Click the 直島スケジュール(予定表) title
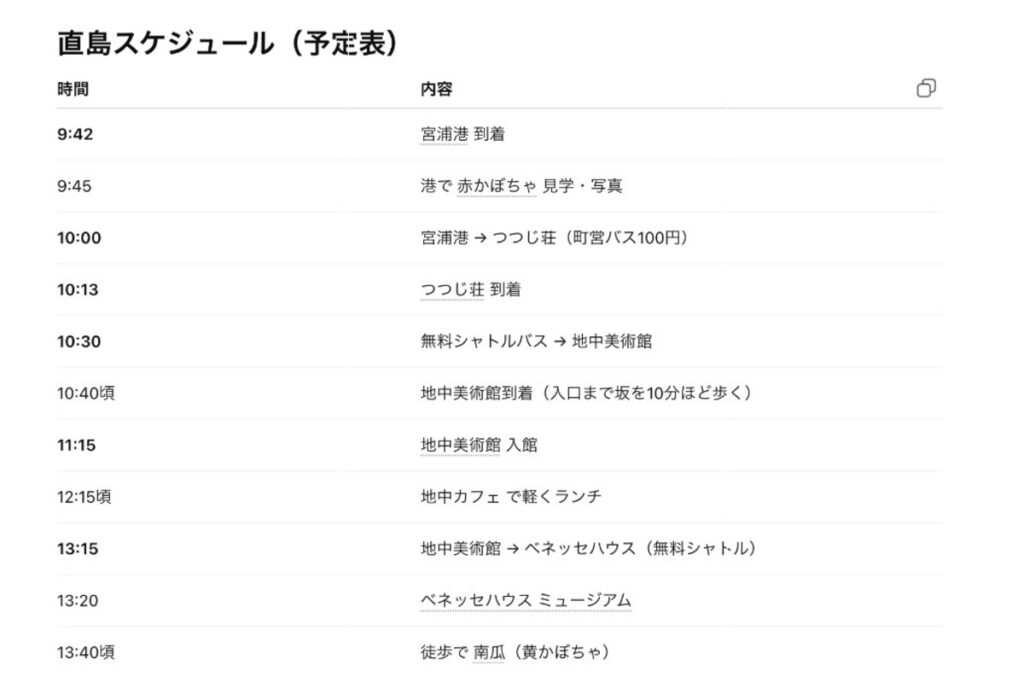 [x=229, y=44]
